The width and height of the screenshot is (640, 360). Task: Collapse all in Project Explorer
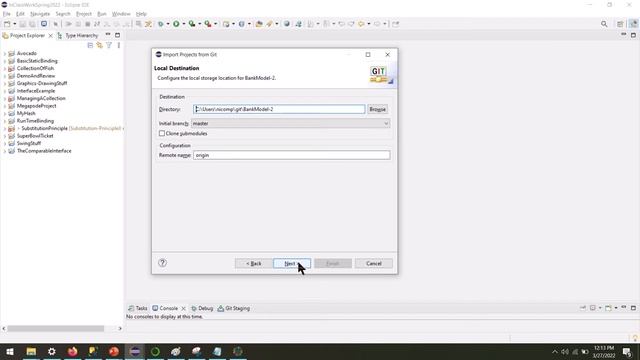pyautogui.click(x=90, y=45)
